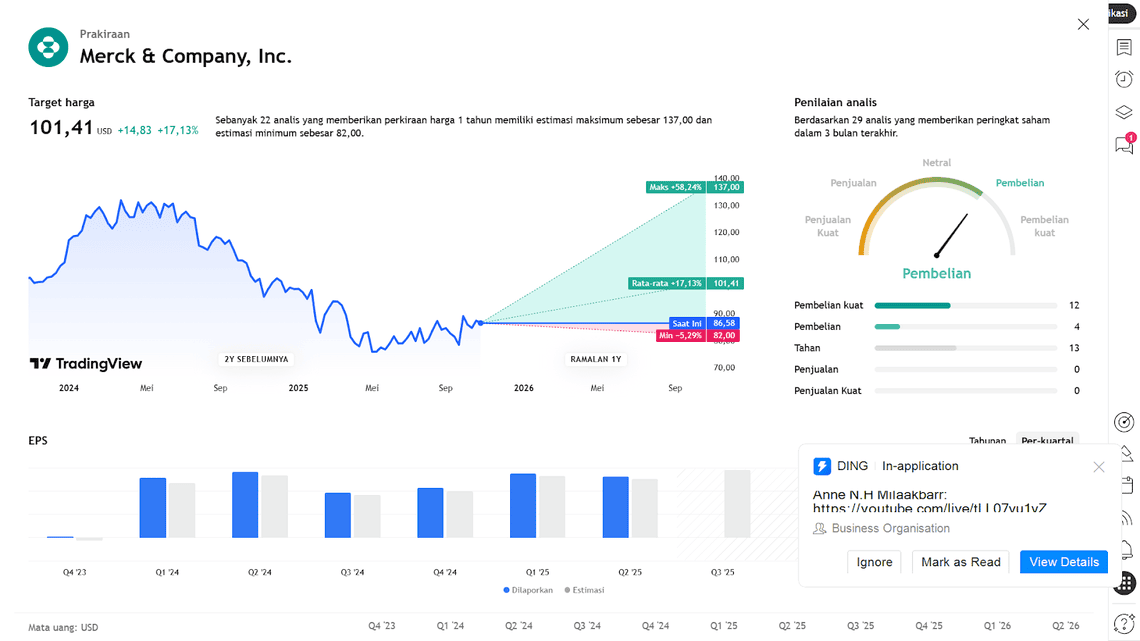1140x641 pixels.
Task: Select the Per-kuartal EPS tab
Action: point(1047,440)
